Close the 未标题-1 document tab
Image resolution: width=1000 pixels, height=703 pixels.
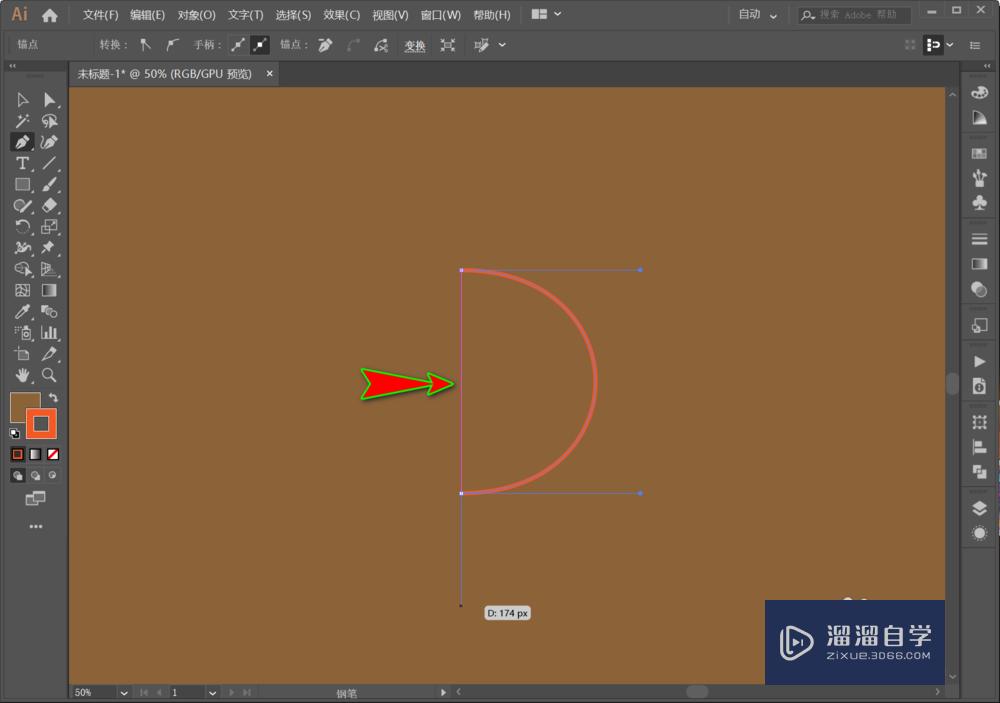tap(270, 73)
